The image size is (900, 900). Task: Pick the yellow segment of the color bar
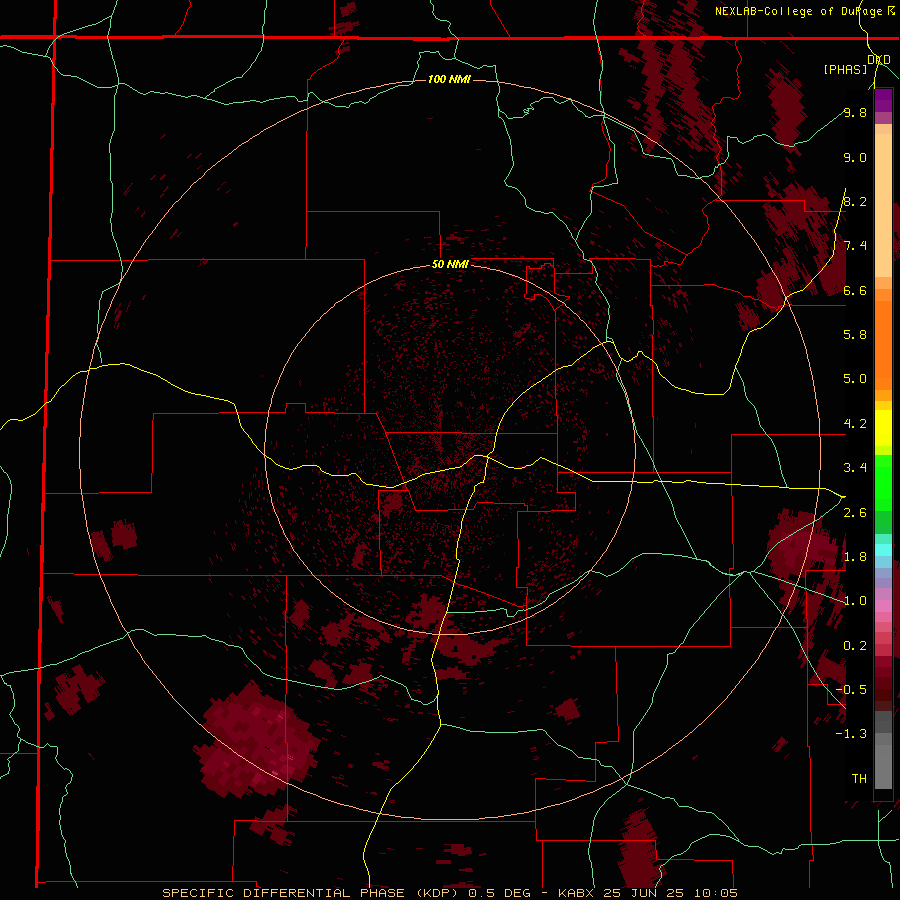(x=883, y=428)
